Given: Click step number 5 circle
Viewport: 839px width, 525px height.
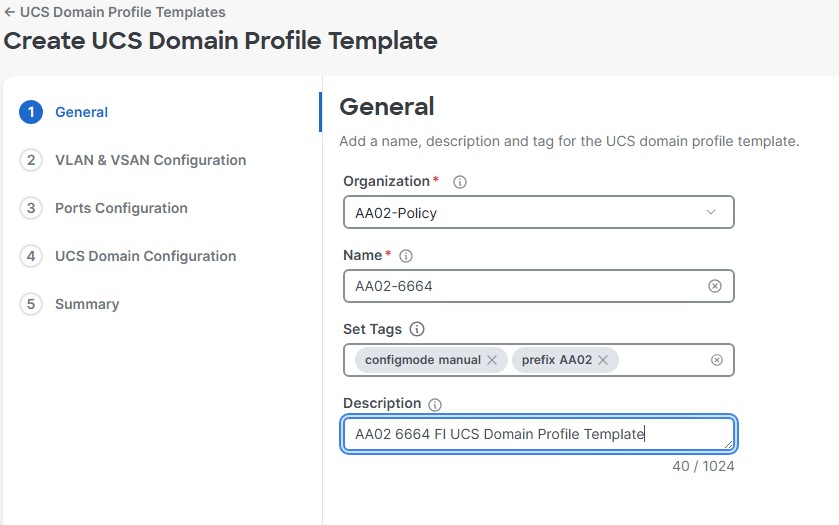Looking at the screenshot, I should click(x=31, y=304).
